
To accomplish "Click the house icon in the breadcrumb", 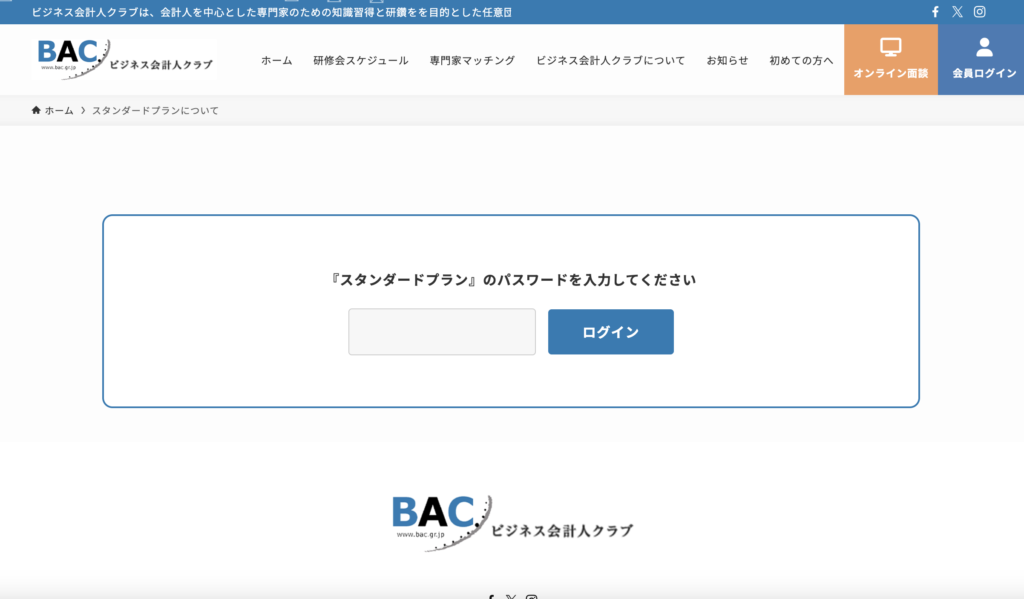I will click(x=36, y=110).
